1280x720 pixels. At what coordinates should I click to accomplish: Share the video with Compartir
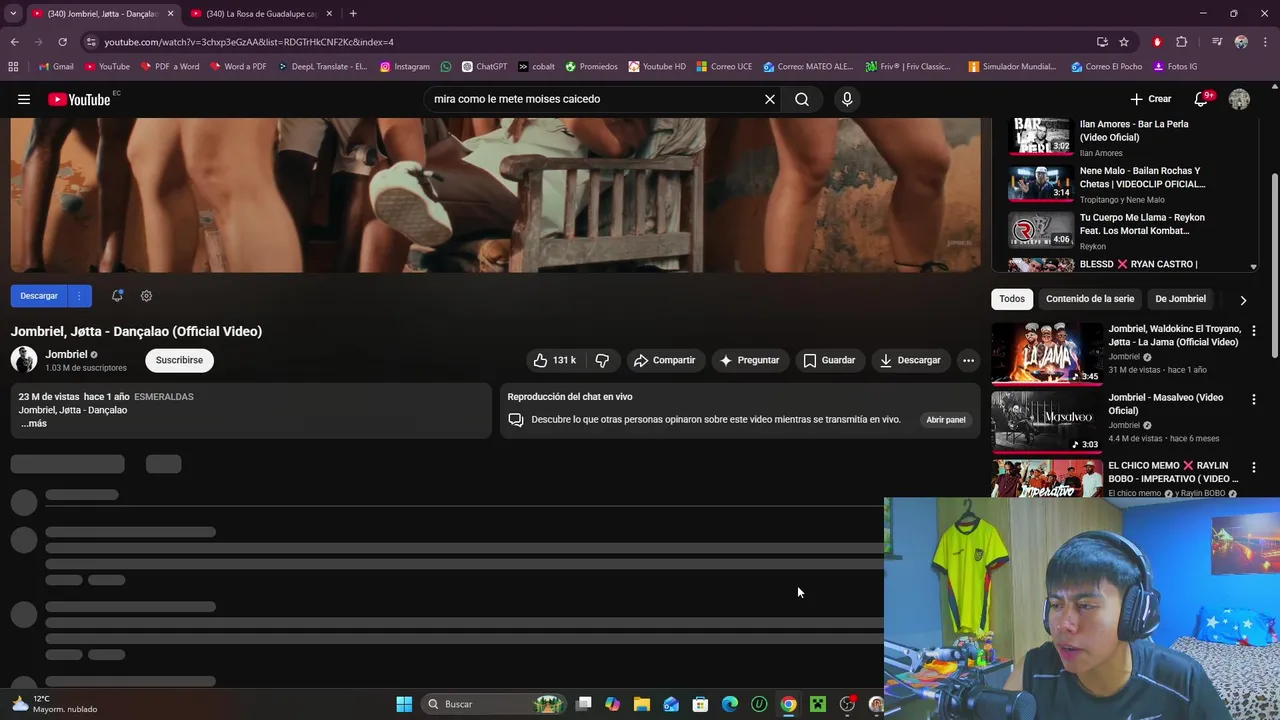(664, 360)
